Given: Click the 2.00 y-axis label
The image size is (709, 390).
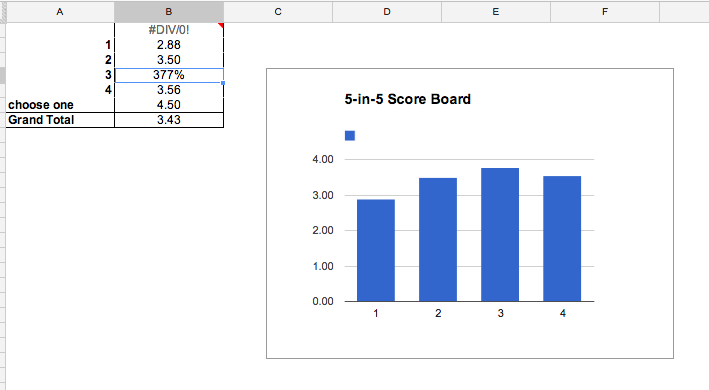Looking at the screenshot, I should tap(323, 230).
